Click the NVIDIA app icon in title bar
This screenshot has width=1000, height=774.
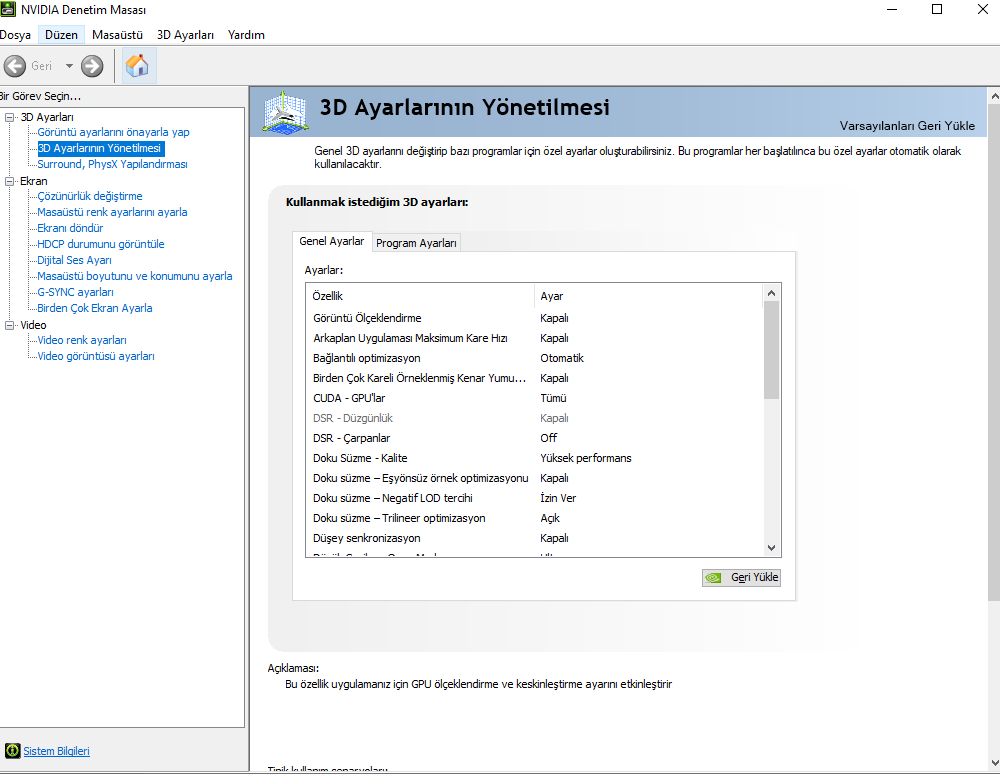pyautogui.click(x=8, y=9)
